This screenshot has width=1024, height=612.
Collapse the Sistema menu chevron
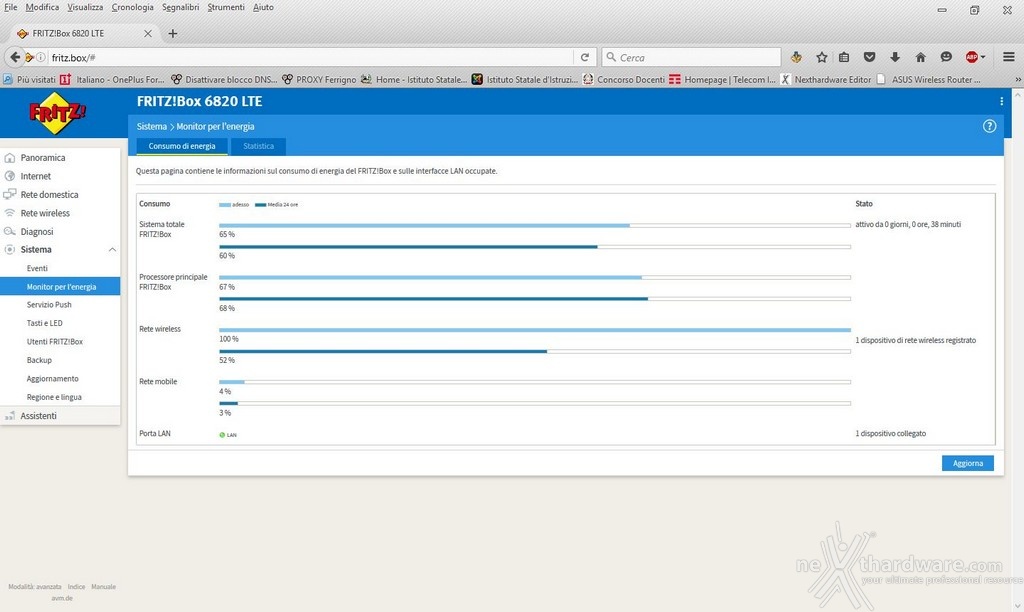(112, 250)
